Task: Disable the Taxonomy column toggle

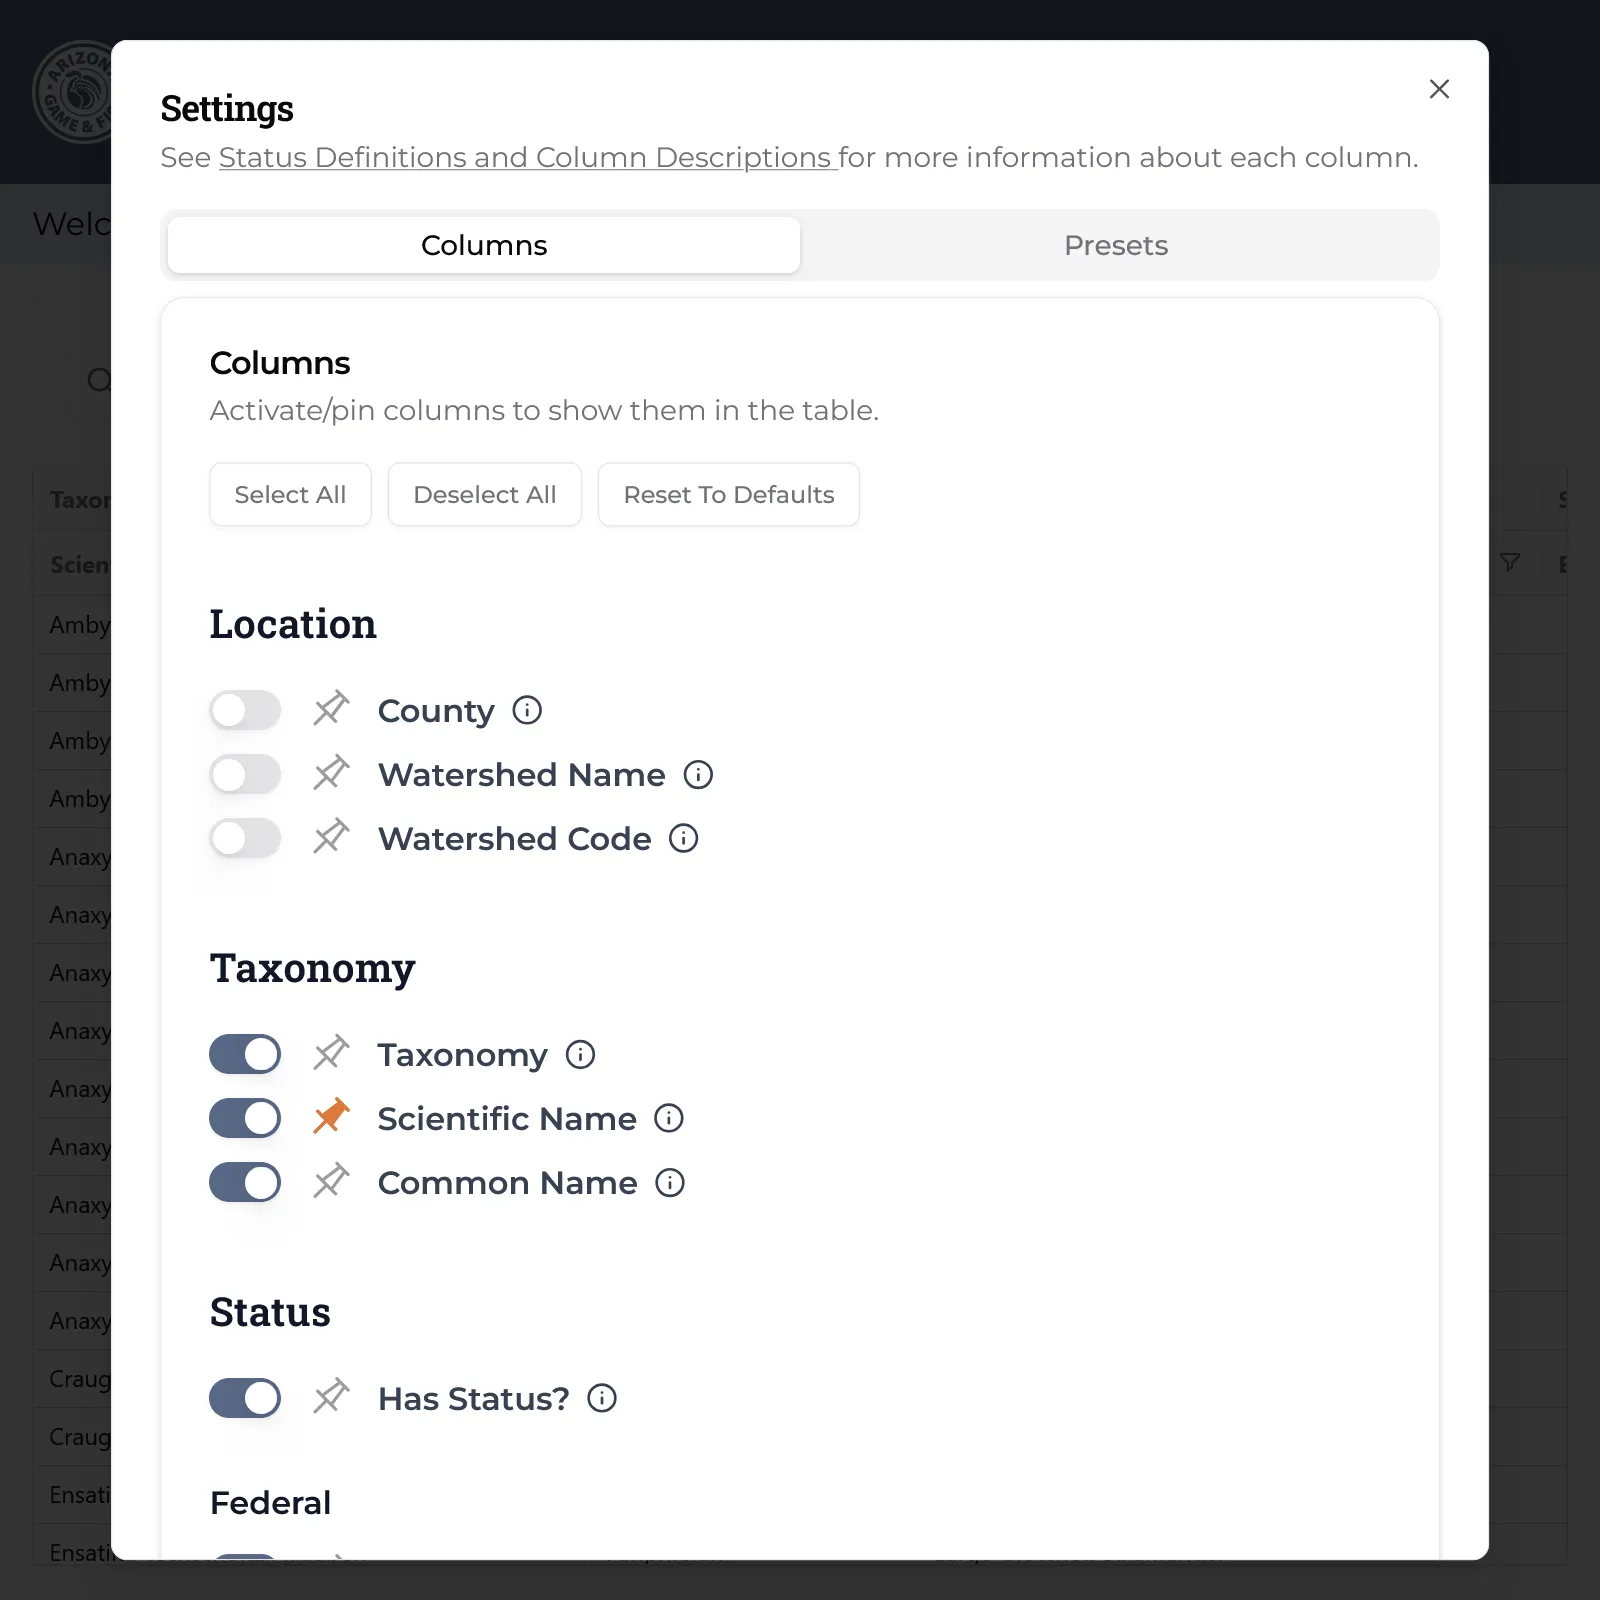Action: (x=245, y=1053)
